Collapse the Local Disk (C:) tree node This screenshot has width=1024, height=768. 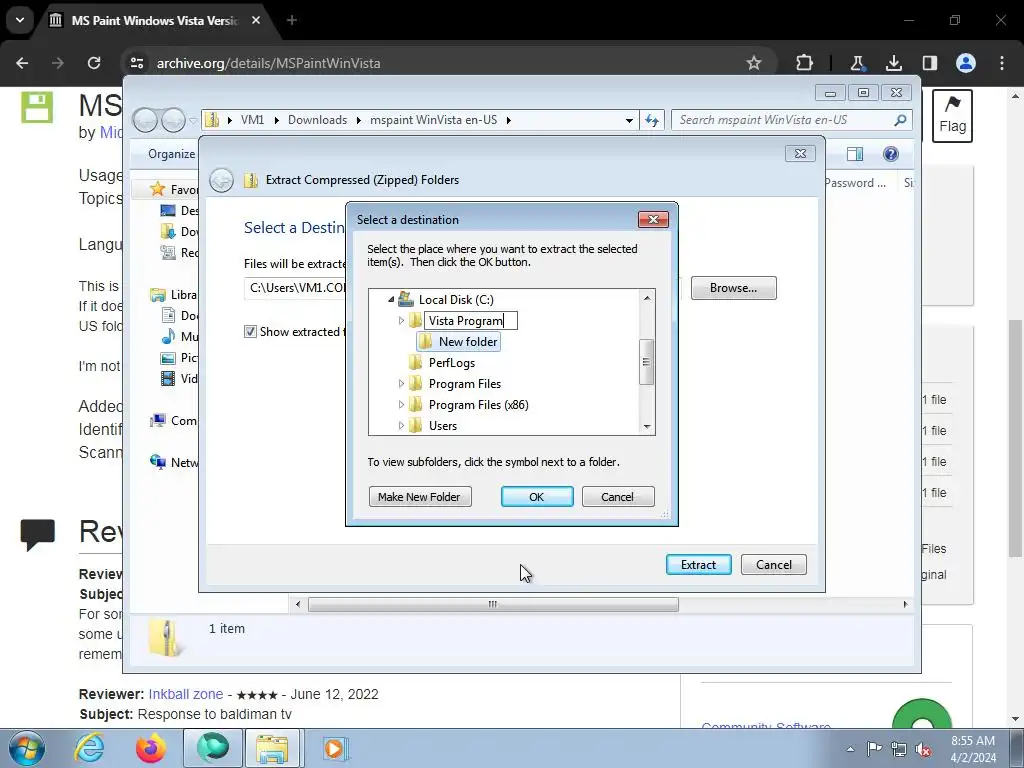click(x=391, y=300)
